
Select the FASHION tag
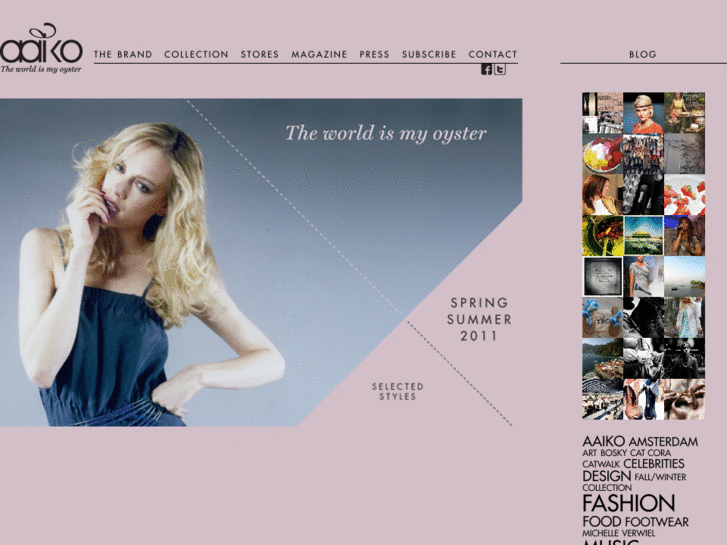[629, 503]
